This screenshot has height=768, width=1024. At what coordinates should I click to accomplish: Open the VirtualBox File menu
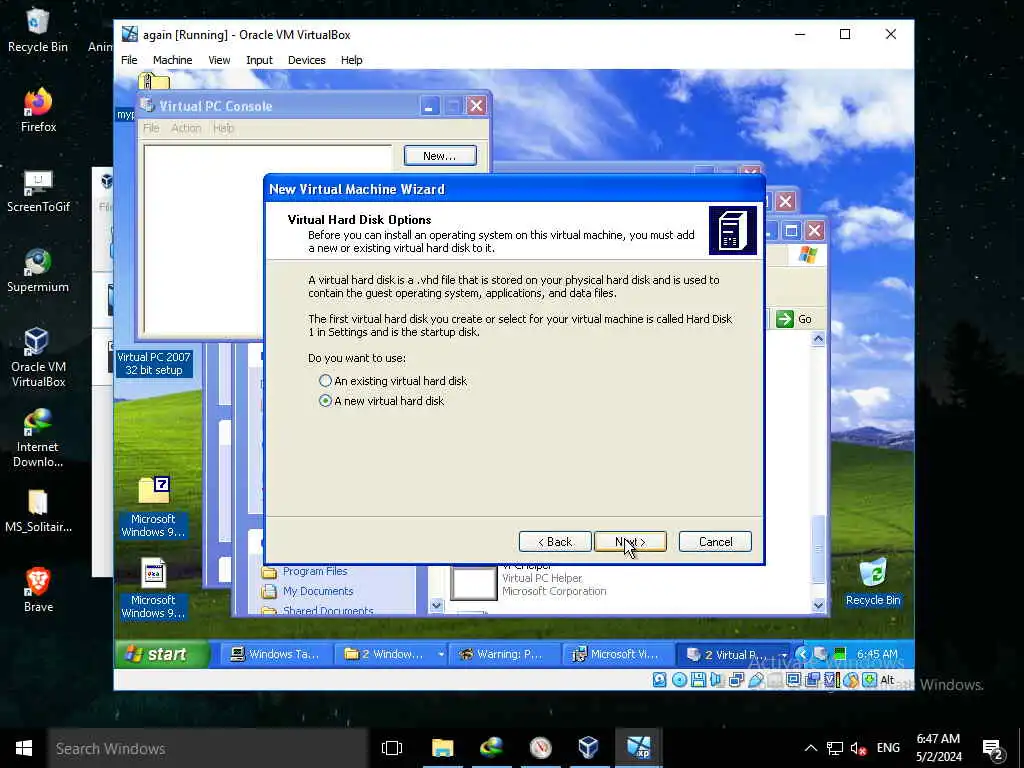click(129, 60)
